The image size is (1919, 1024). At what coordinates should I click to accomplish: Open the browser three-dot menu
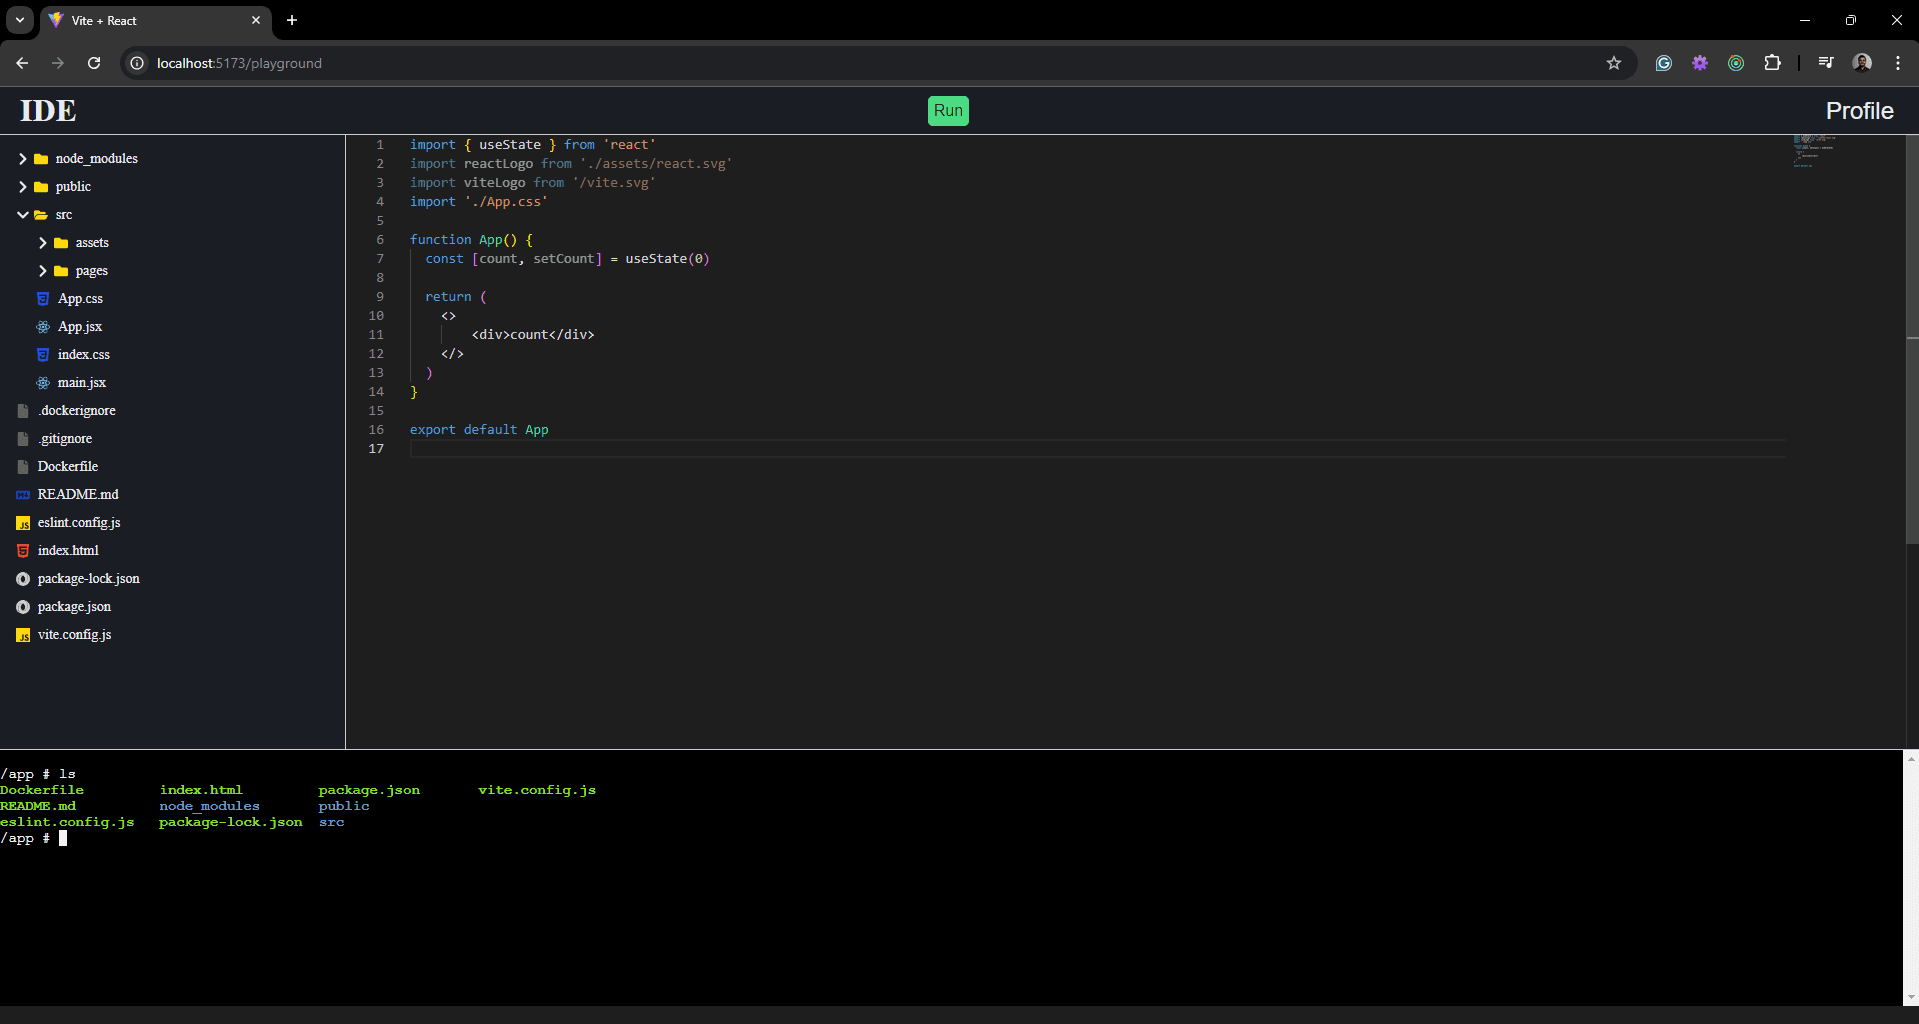[x=1898, y=63]
